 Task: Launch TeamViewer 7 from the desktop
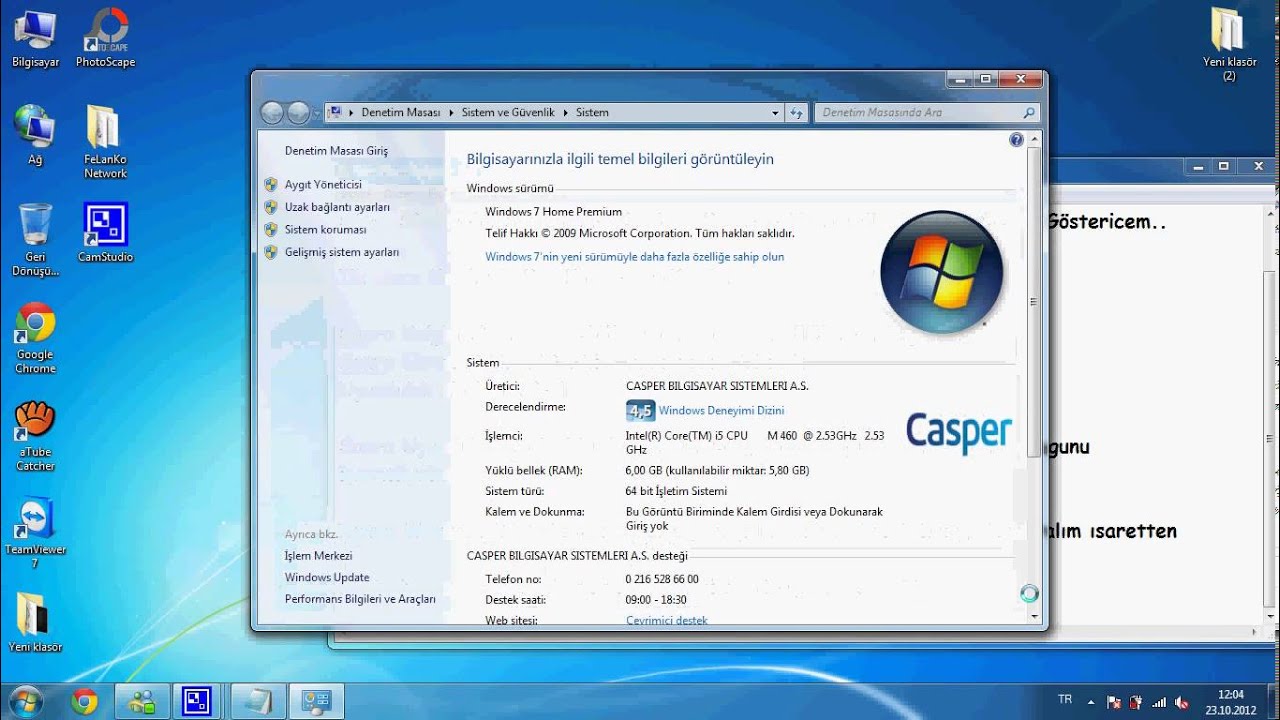pyautogui.click(x=35, y=533)
